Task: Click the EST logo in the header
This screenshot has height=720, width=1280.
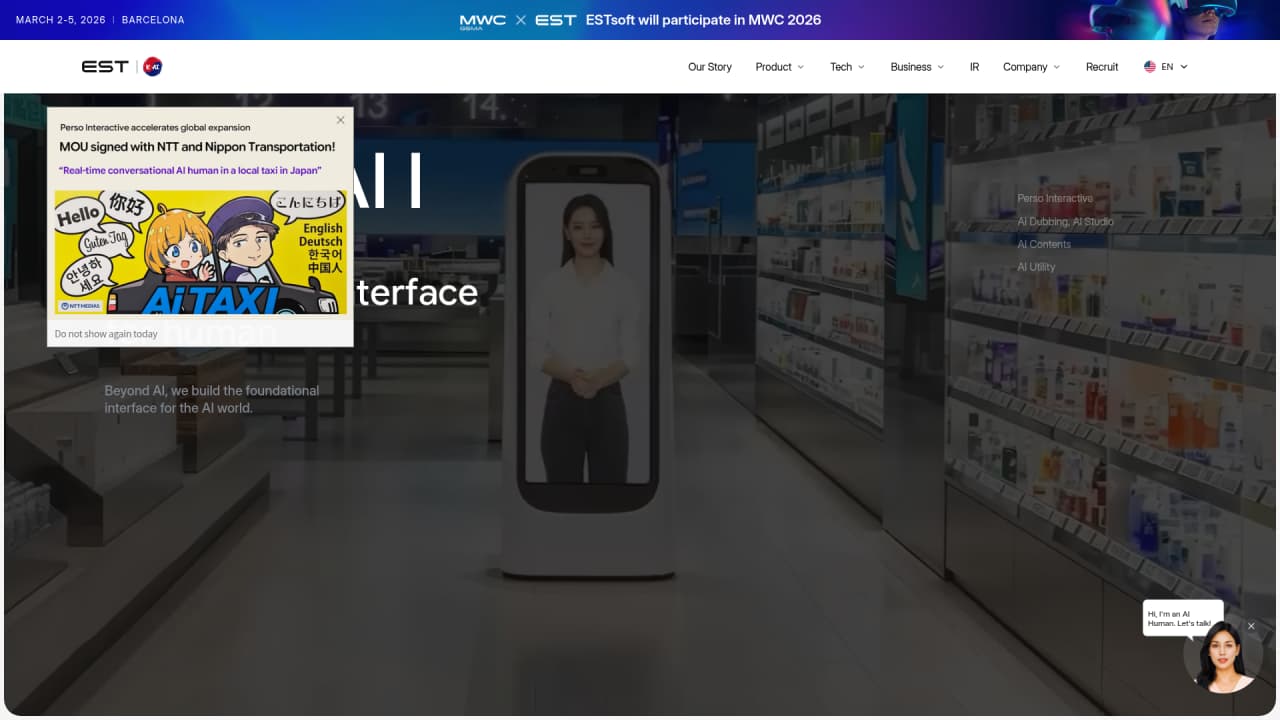Action: (x=105, y=67)
